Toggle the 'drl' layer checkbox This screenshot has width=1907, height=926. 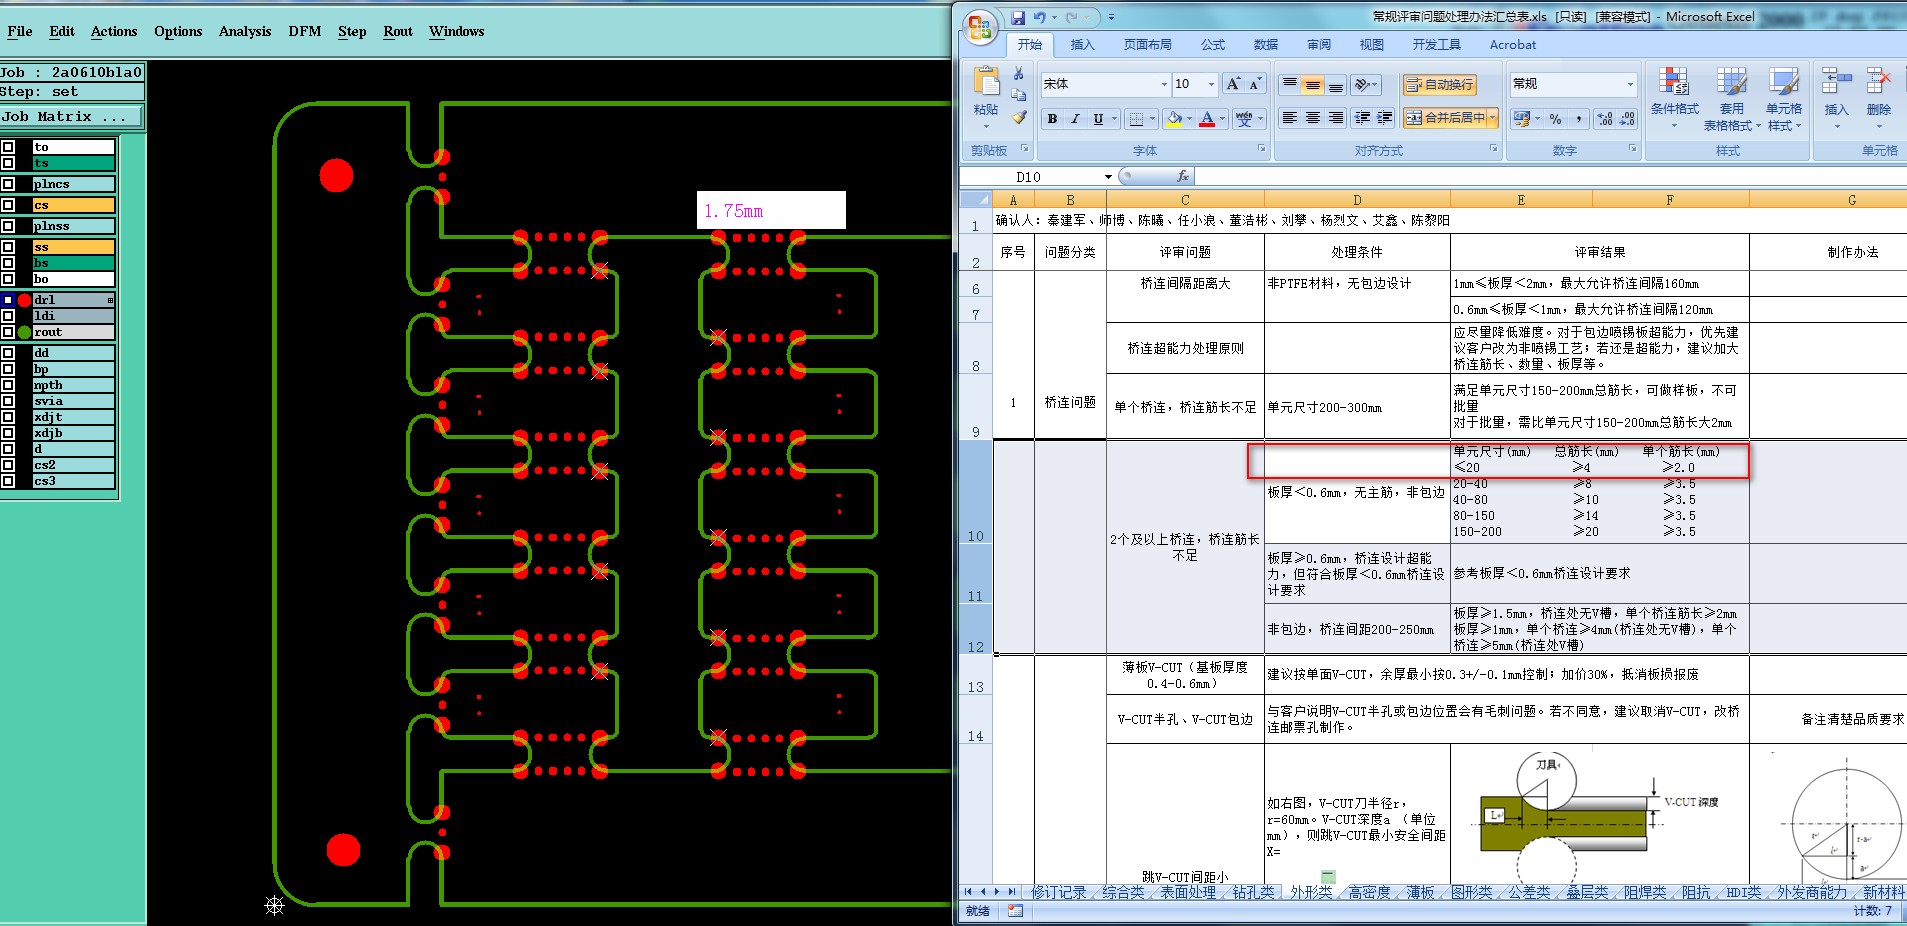pos(8,300)
